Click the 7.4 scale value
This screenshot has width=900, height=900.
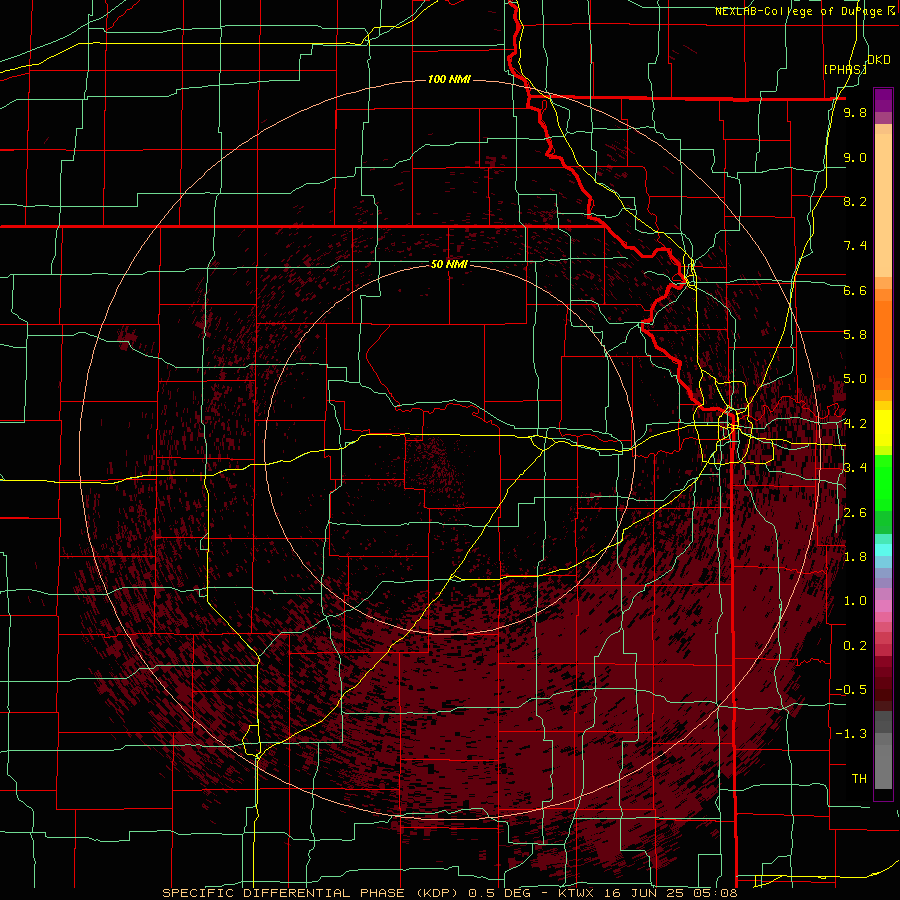855,246
